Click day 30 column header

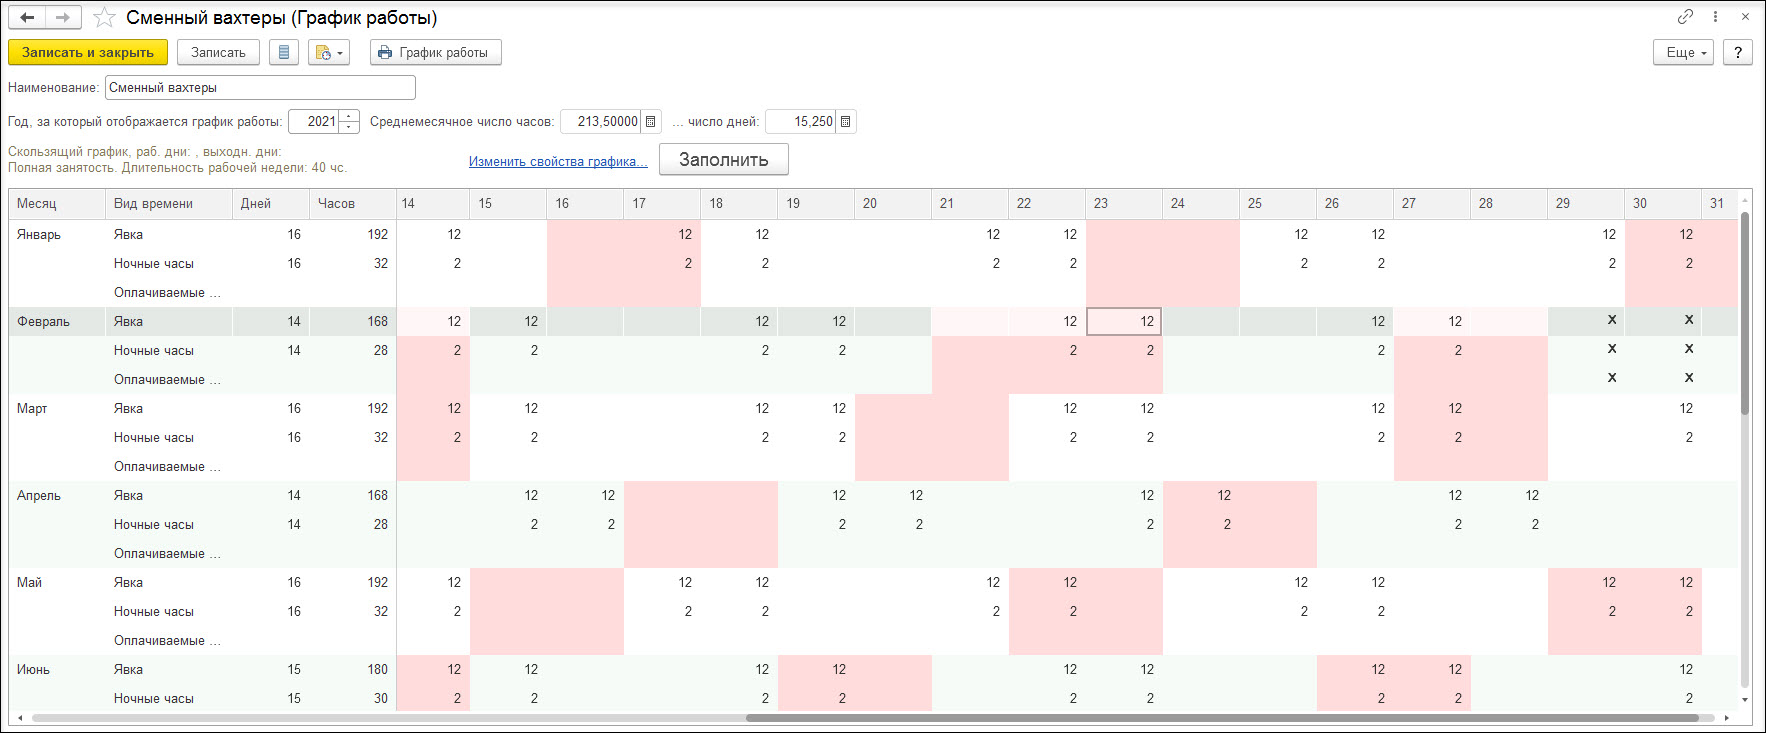tap(1663, 203)
